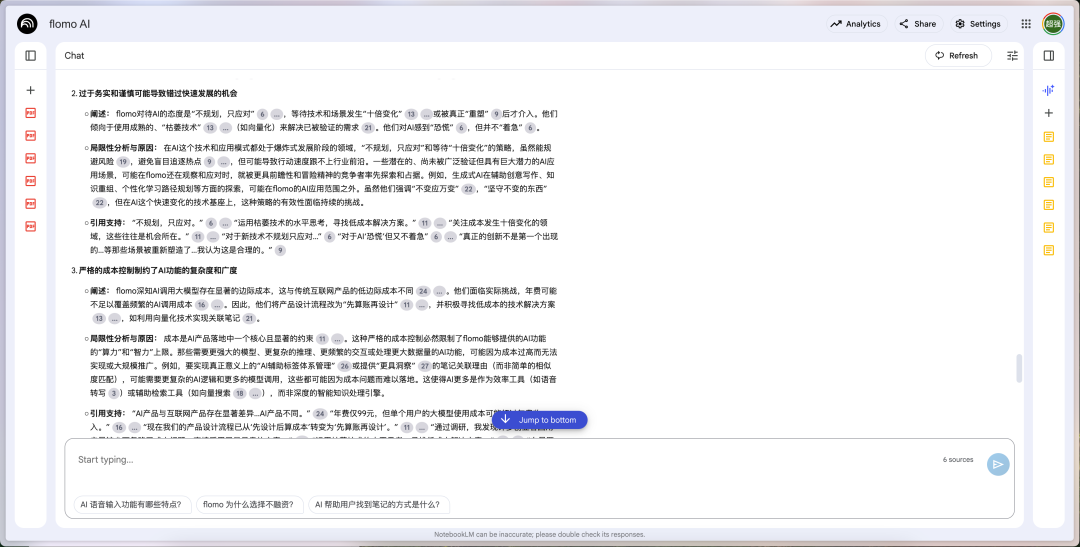
Task: Open Analytics
Action: (x=856, y=23)
